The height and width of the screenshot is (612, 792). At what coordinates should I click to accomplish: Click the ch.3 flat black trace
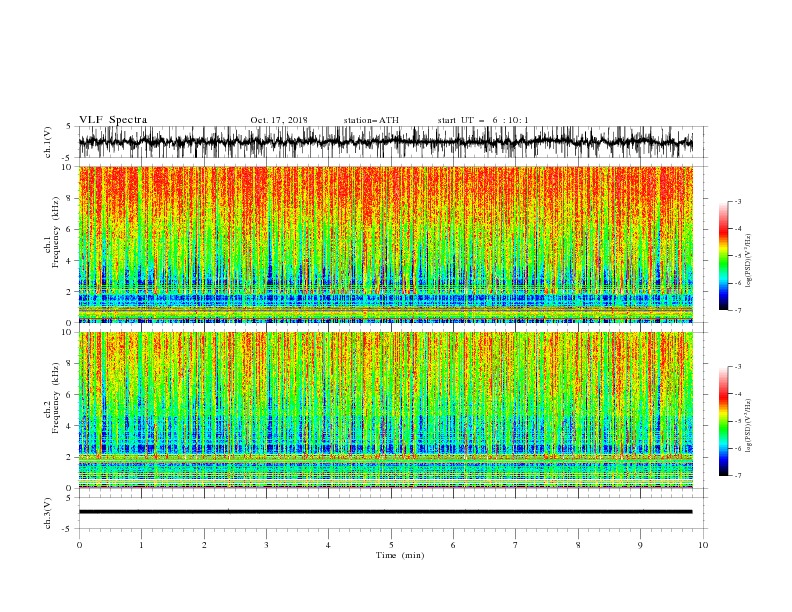coord(386,512)
